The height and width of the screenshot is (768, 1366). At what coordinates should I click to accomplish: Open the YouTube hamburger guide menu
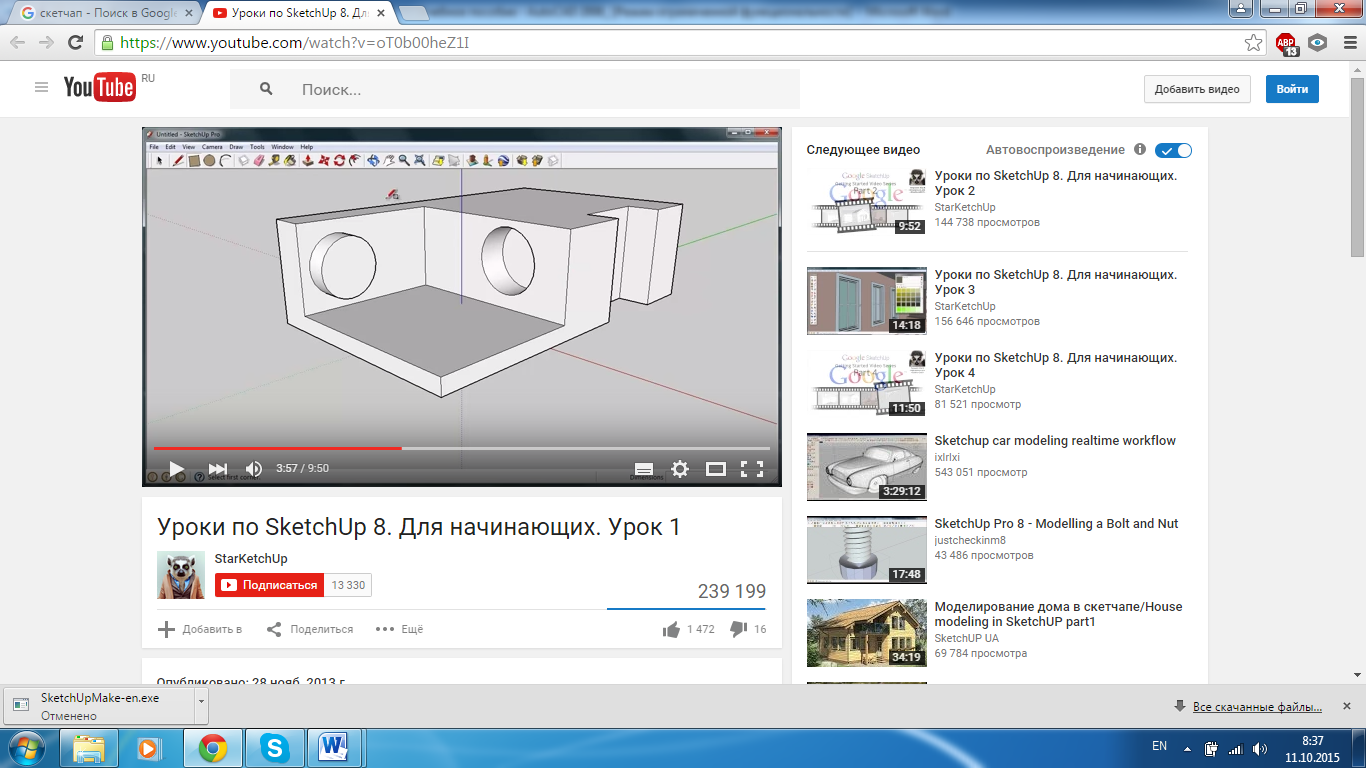coord(41,88)
